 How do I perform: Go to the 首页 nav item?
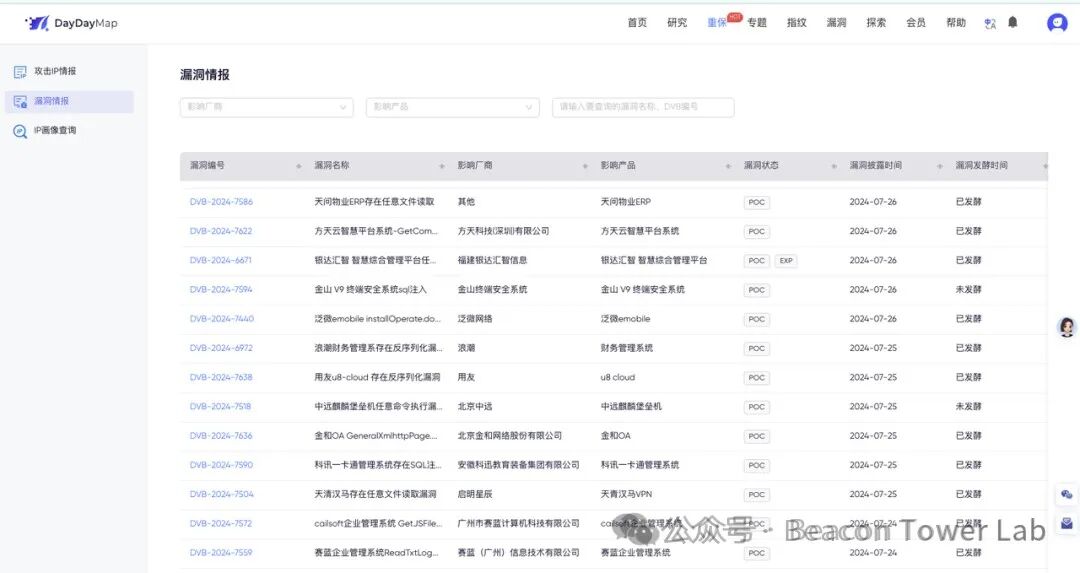[637, 23]
